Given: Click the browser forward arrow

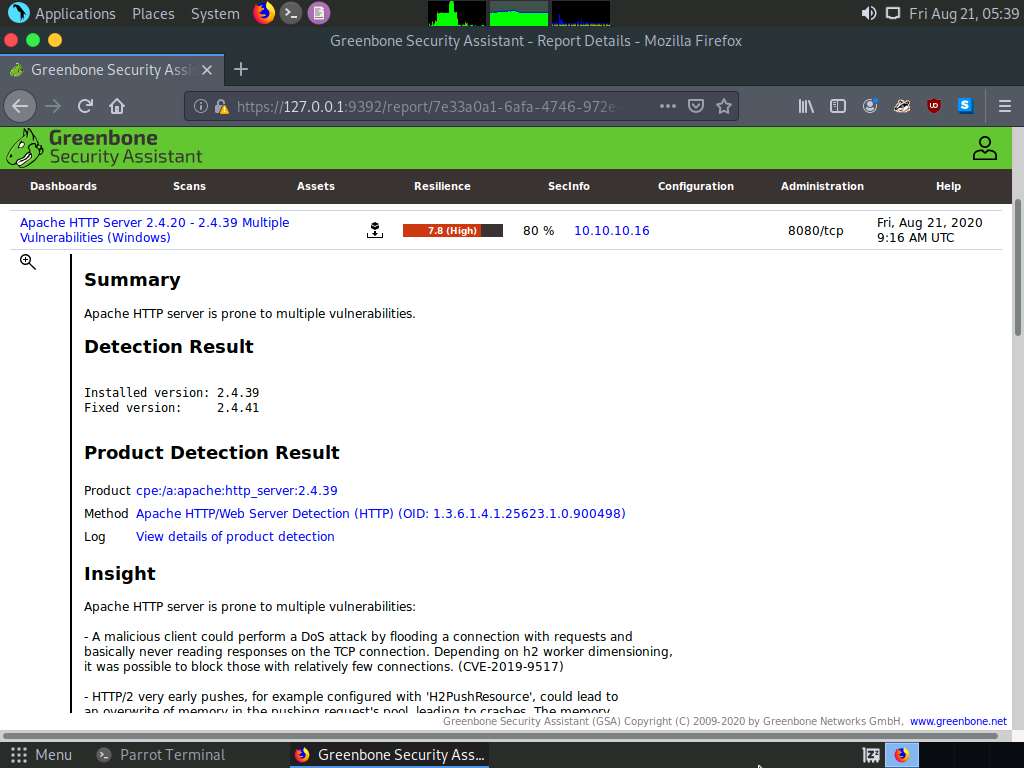Looking at the screenshot, I should pyautogui.click(x=54, y=106).
